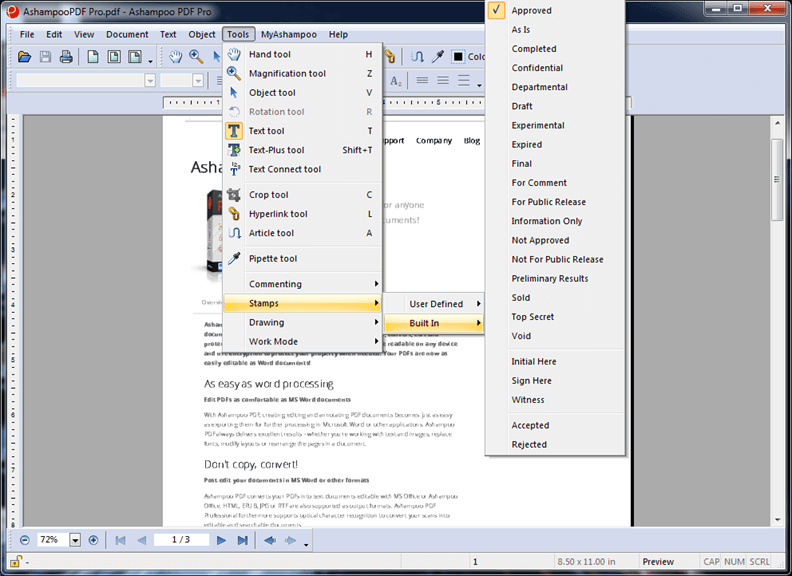
Task: Click the Article tool menu icon
Action: click(234, 233)
